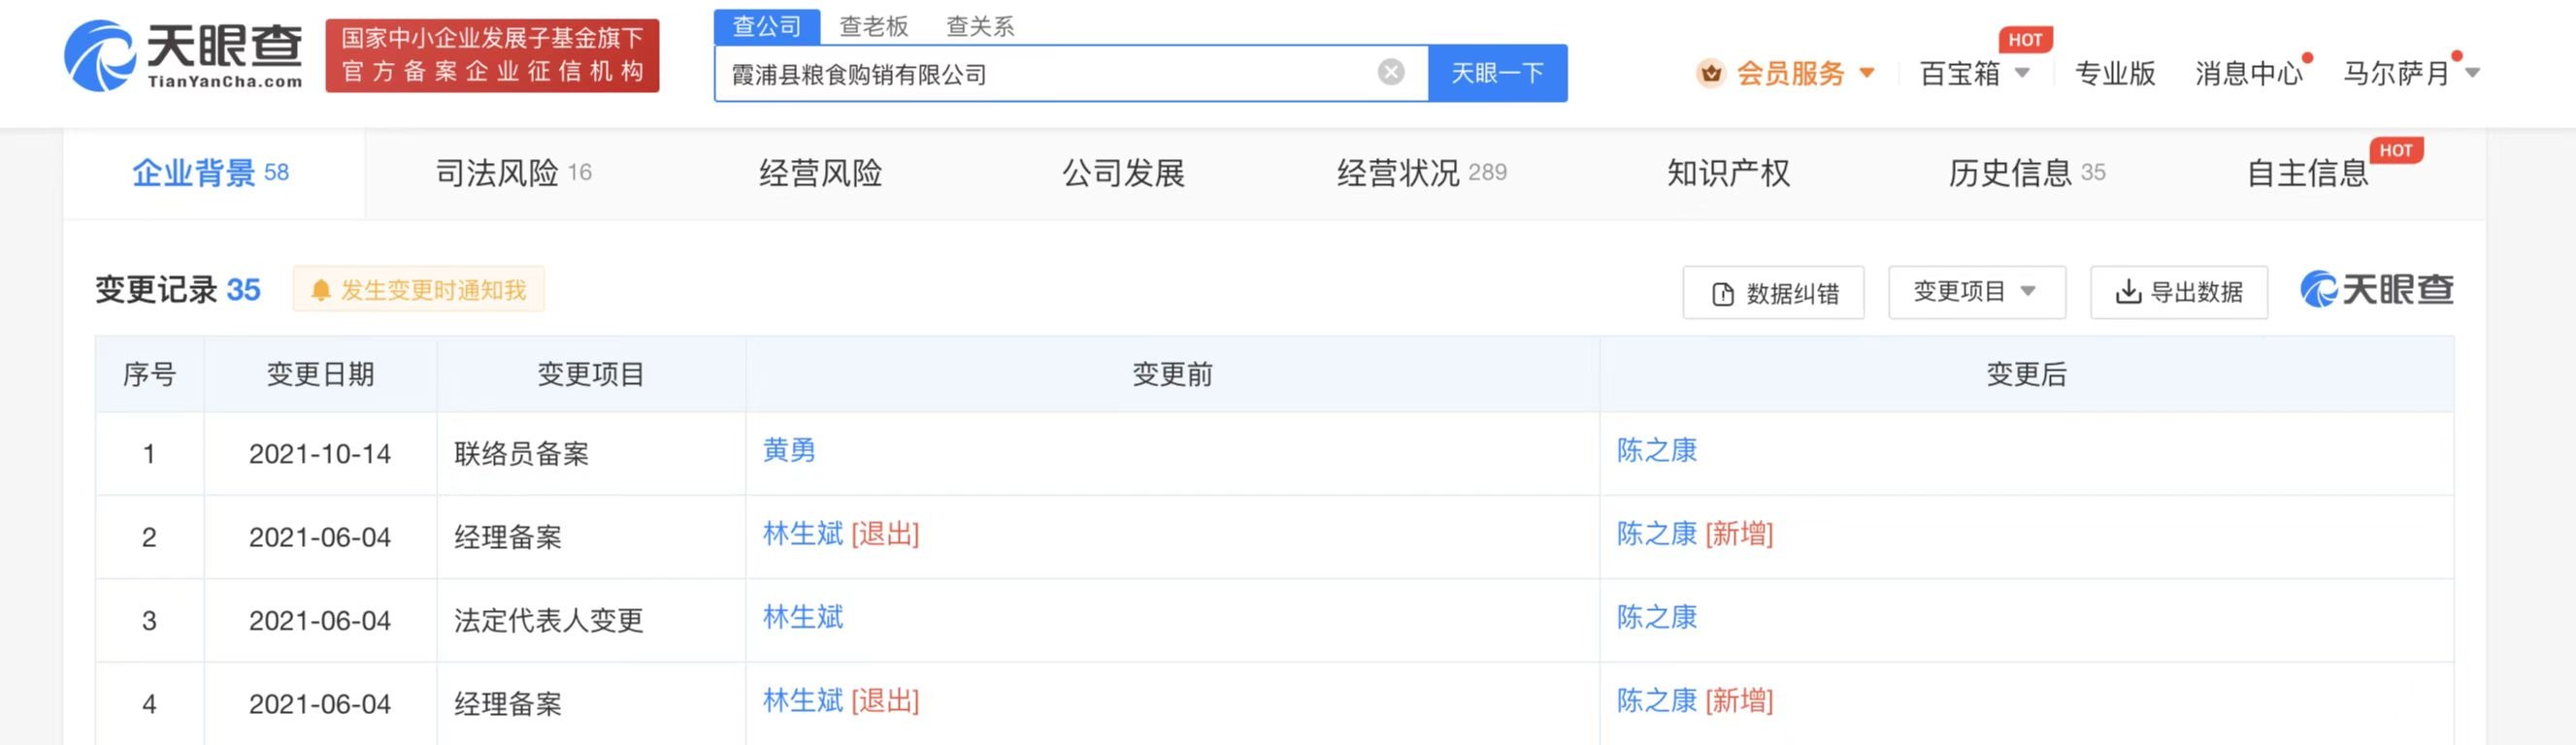Select the 企业背景 tab

[212, 173]
